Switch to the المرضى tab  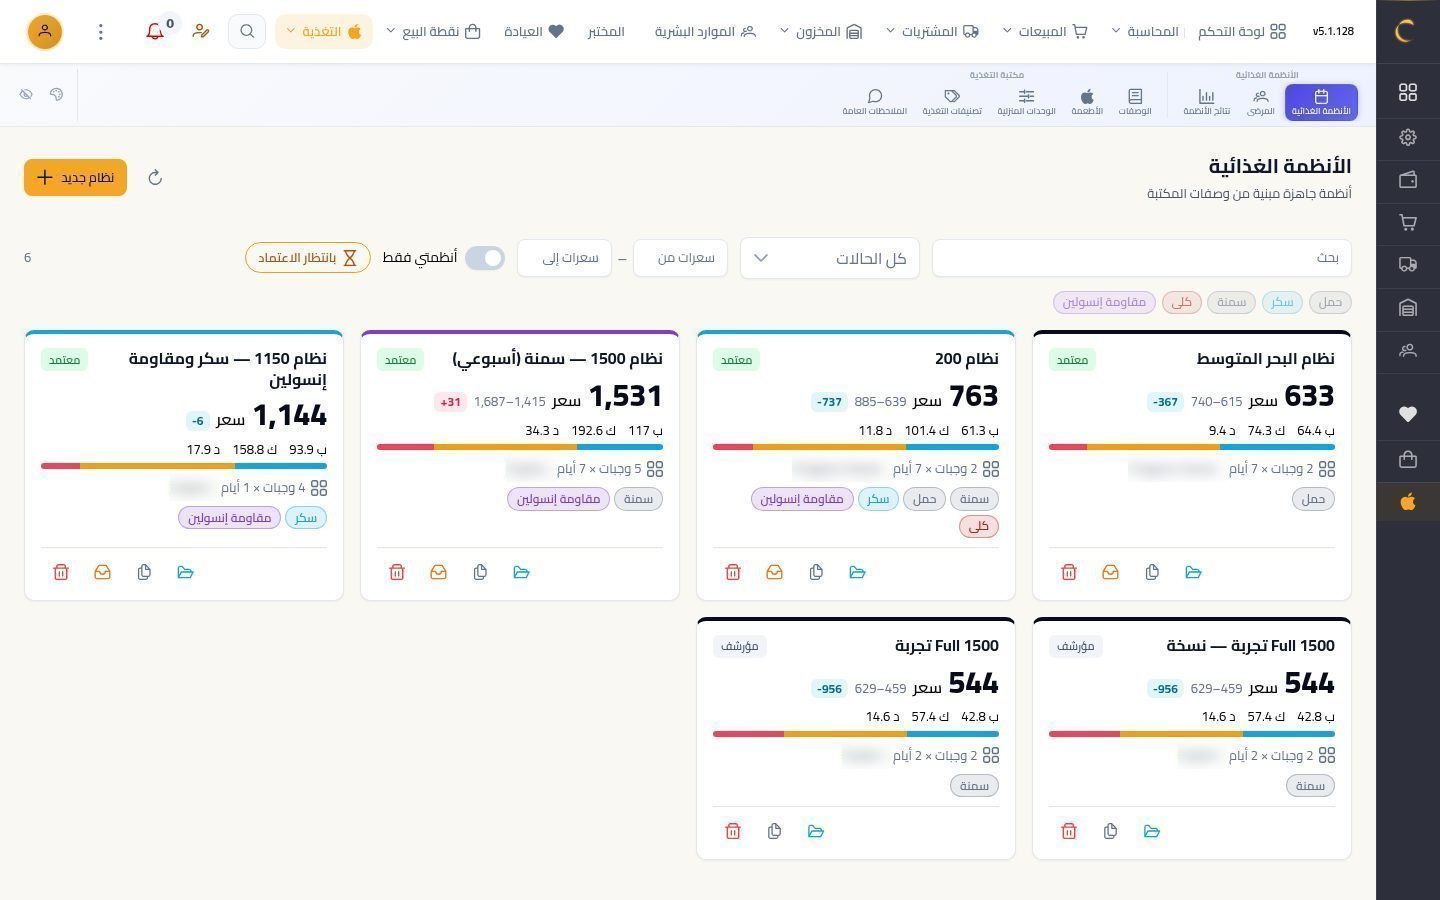pos(1261,102)
